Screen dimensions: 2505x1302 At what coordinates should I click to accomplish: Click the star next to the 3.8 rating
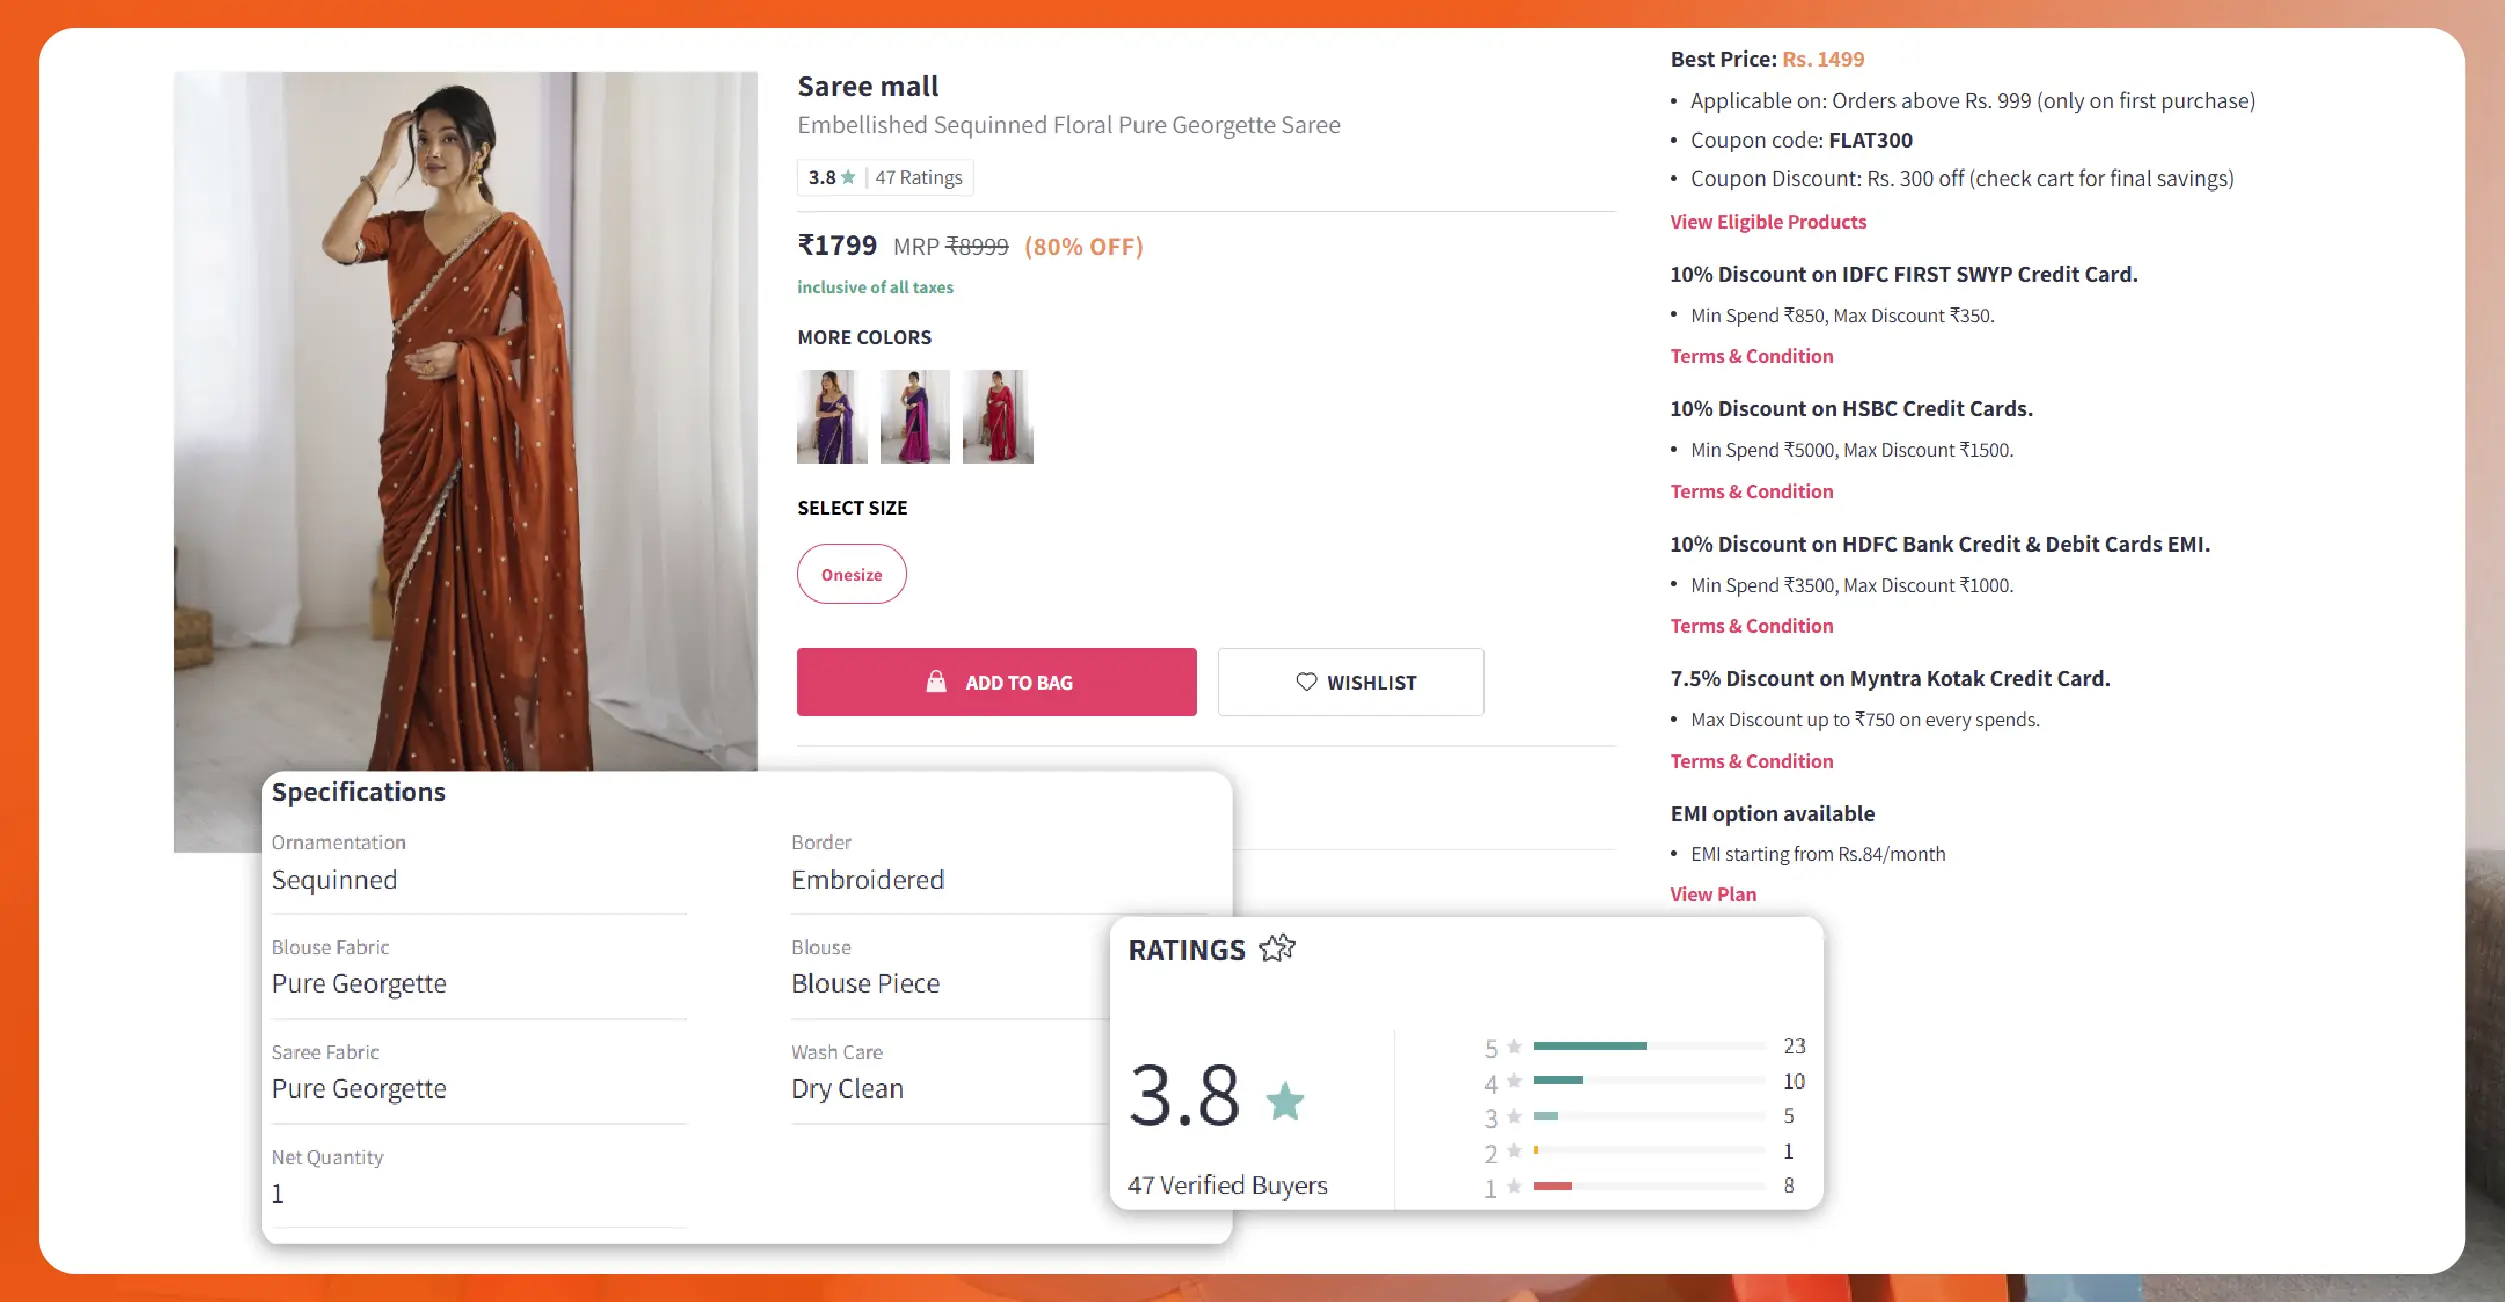[847, 177]
